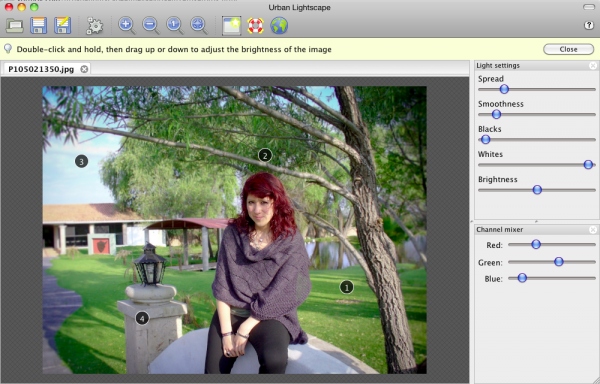600x384 pixels.
Task: Click the lightbulb hint icon
Action: coord(8,49)
